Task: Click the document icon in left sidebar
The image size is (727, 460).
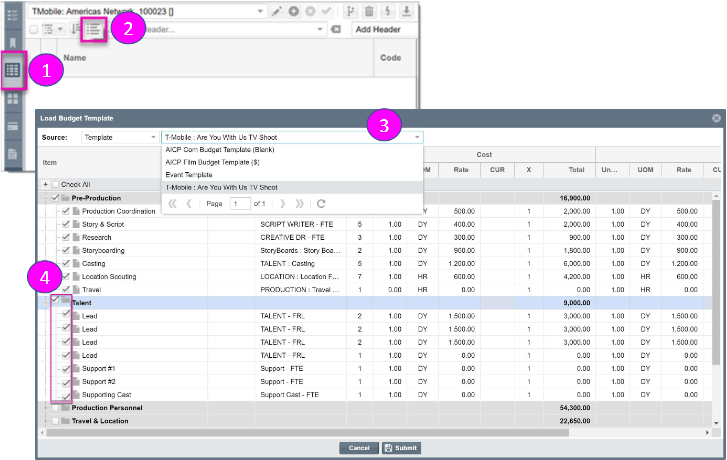Action: [x=13, y=154]
